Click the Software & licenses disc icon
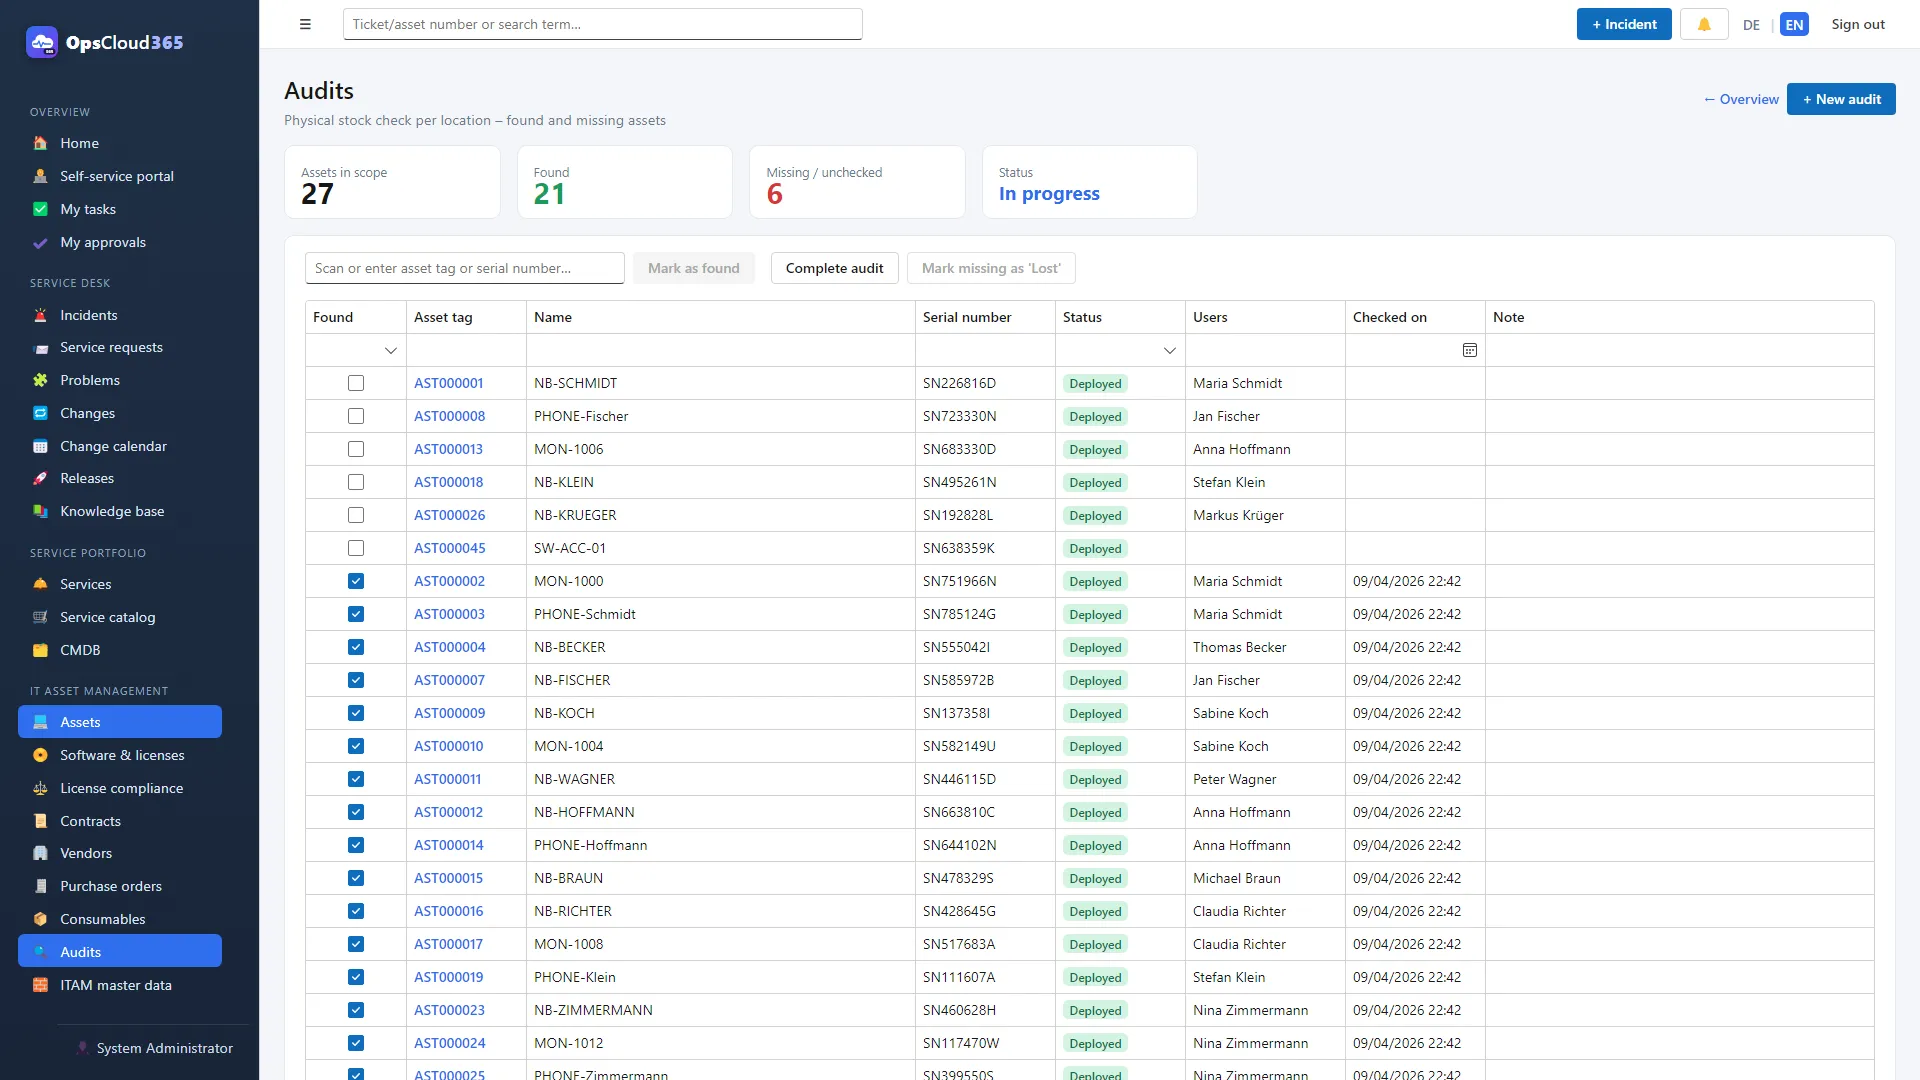Image resolution: width=1920 pixels, height=1080 pixels. tap(40, 755)
